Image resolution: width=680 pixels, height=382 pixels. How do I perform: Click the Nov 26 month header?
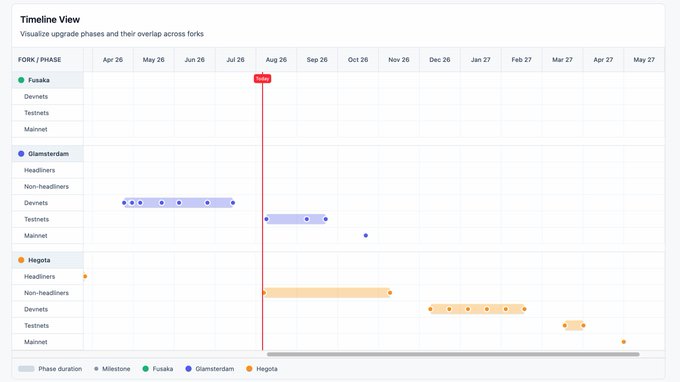(399, 59)
